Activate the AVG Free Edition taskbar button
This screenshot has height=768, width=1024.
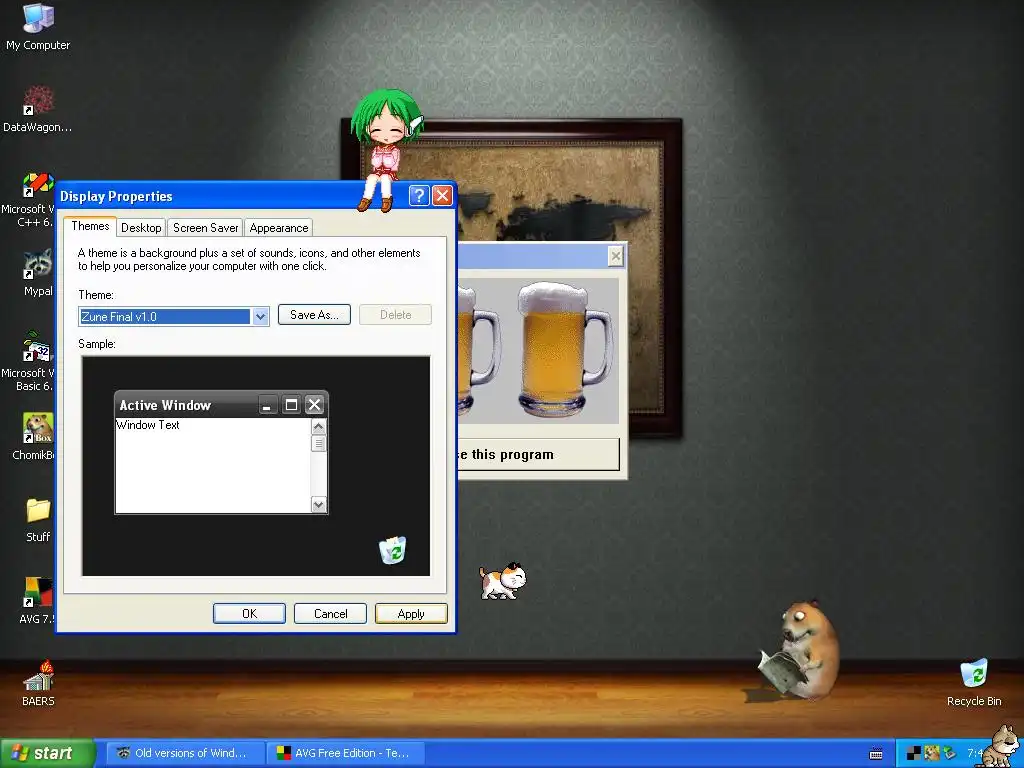[346, 753]
